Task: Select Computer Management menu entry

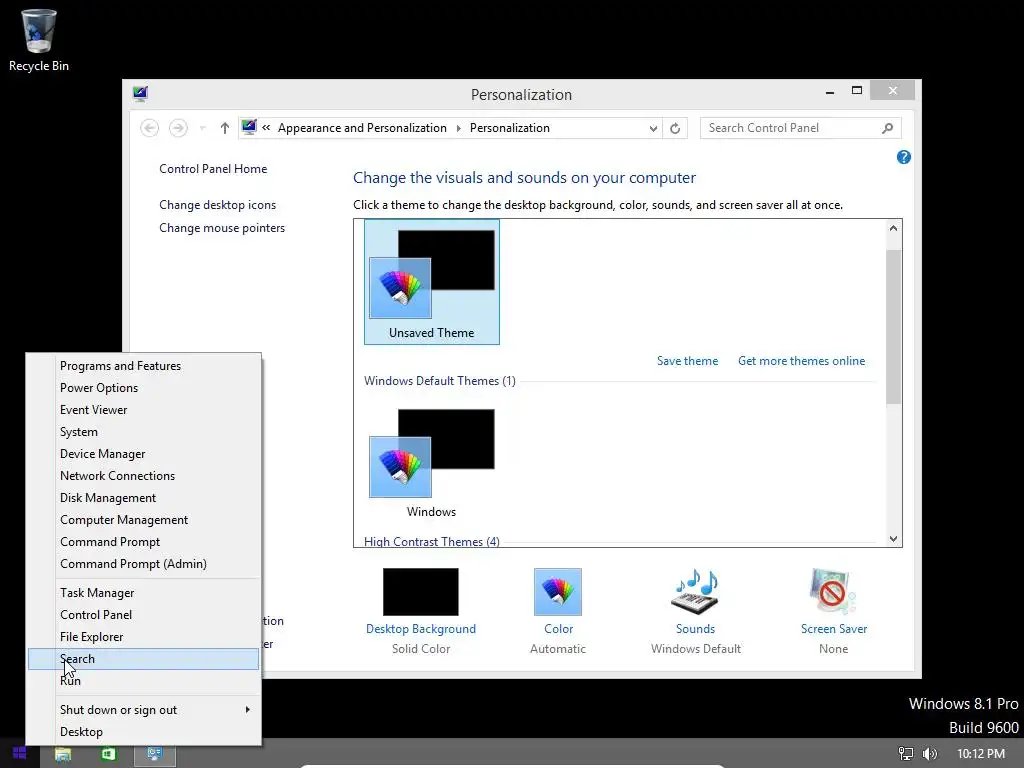Action: 144,520
